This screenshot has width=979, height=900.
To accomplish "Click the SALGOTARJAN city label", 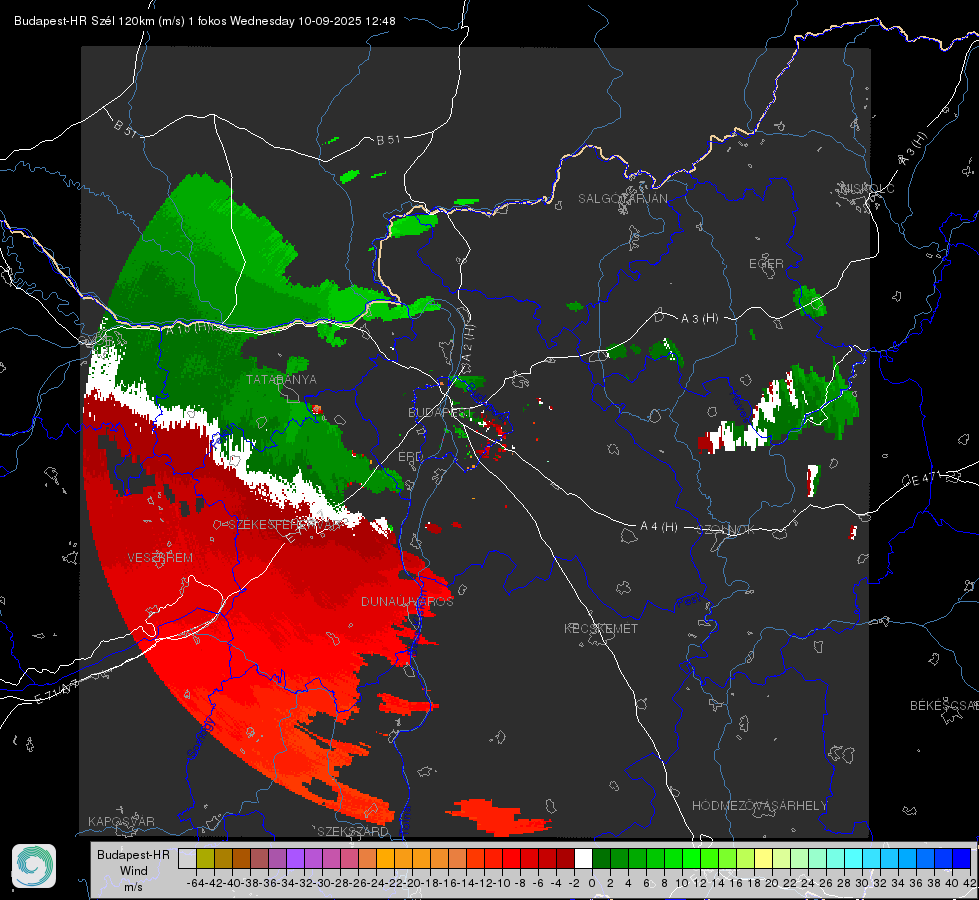I will (622, 199).
